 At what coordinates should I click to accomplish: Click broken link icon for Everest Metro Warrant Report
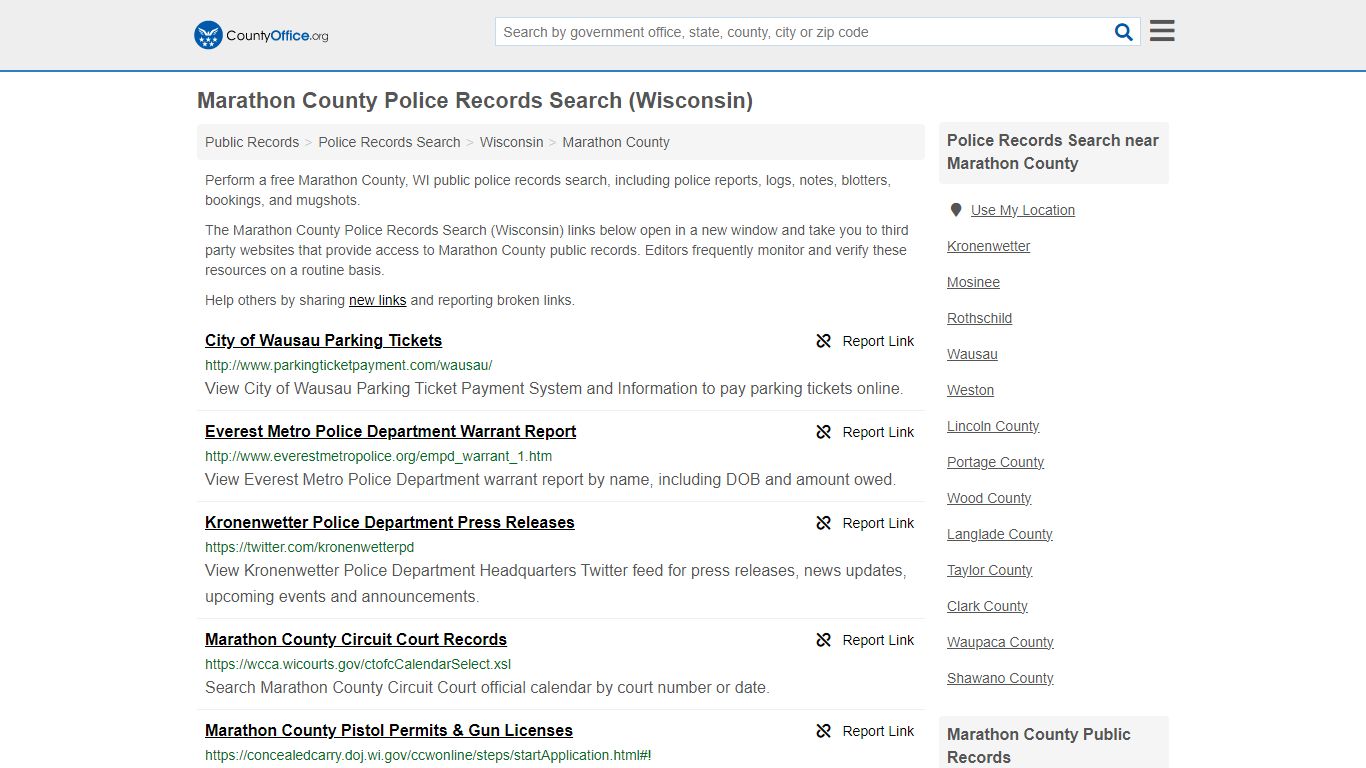[824, 432]
